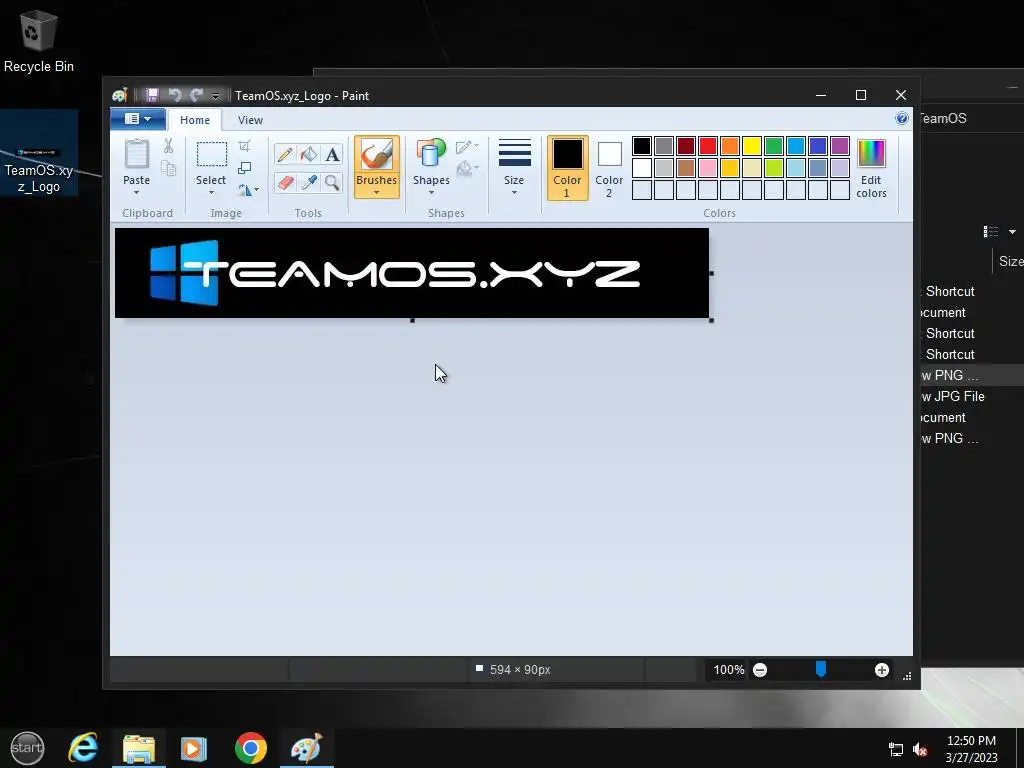Click the Paint palette icon in title bar
1024x768 pixels.
120,95
